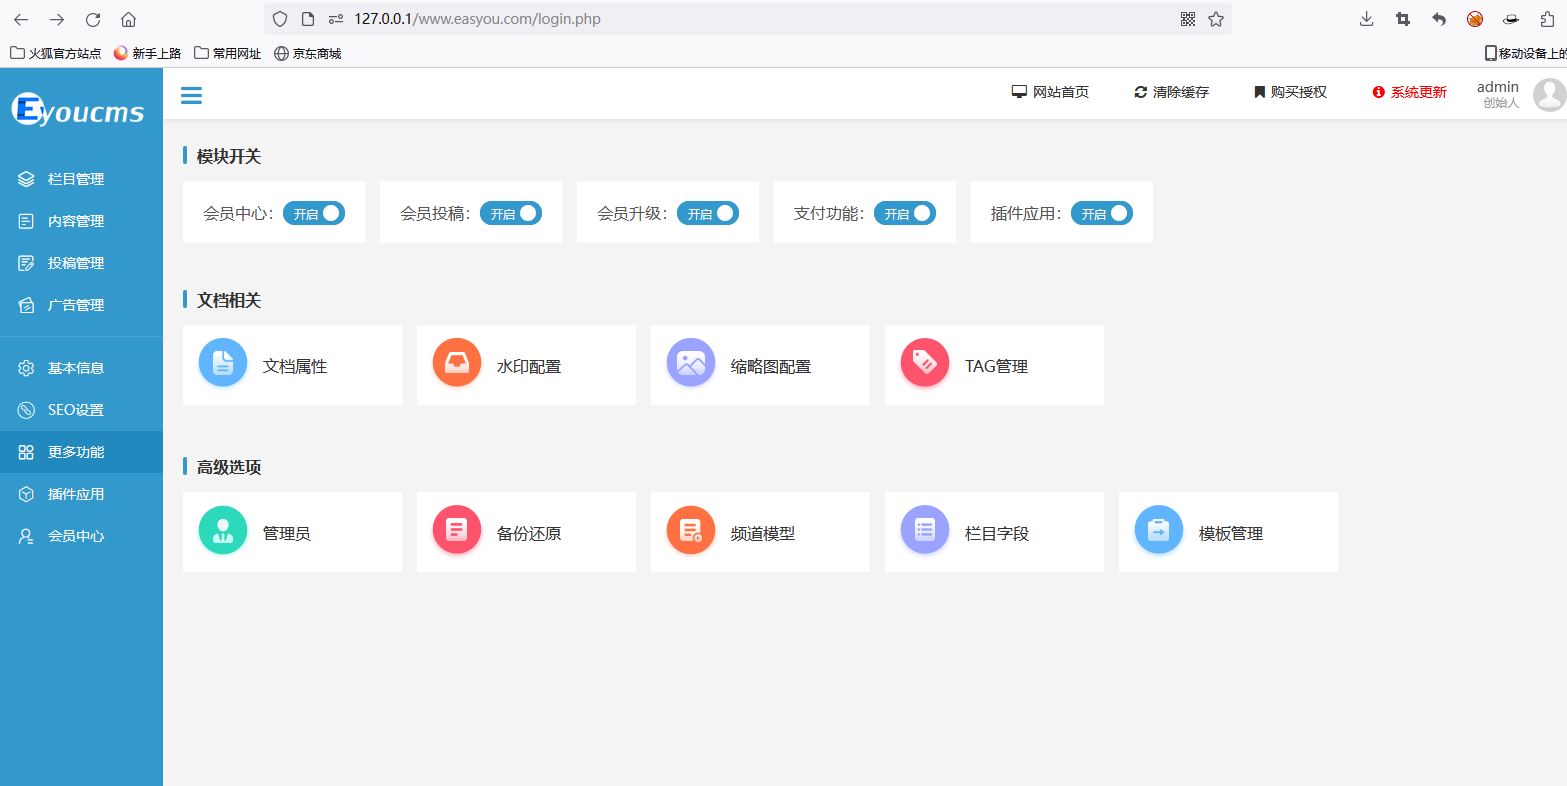Collapse the sidebar with the hamburger icon
This screenshot has width=1567, height=786.
[191, 95]
